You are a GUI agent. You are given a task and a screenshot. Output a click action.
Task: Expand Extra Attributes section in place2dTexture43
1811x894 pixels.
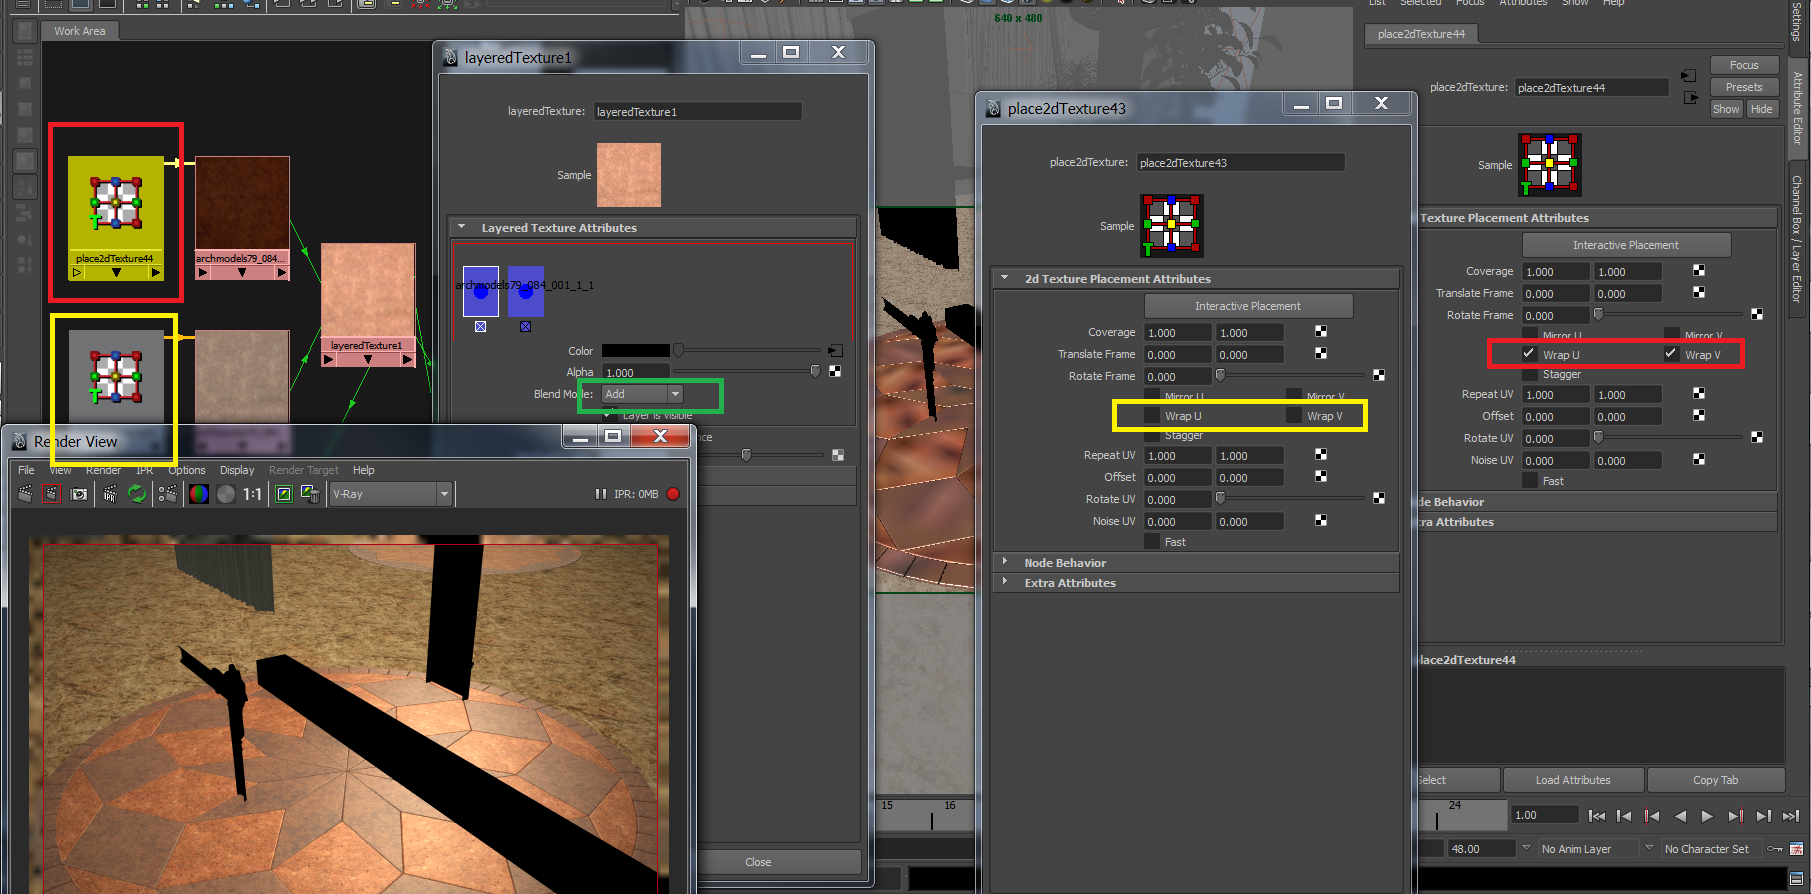(1005, 582)
